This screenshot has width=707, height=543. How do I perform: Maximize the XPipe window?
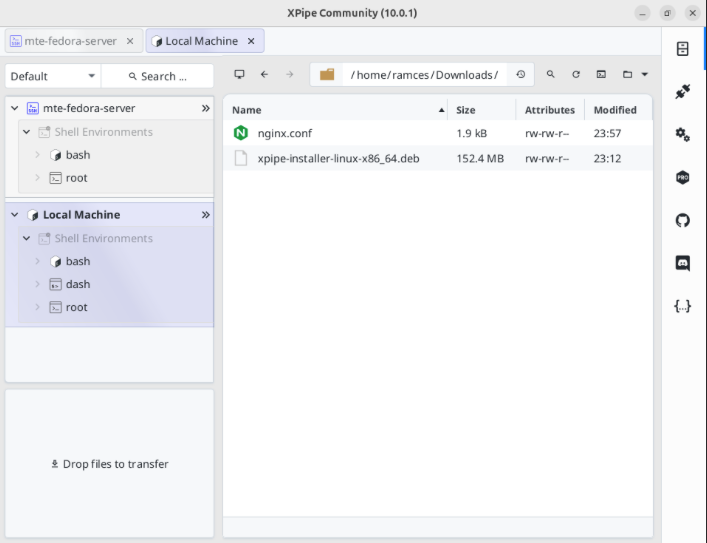[x=667, y=13]
